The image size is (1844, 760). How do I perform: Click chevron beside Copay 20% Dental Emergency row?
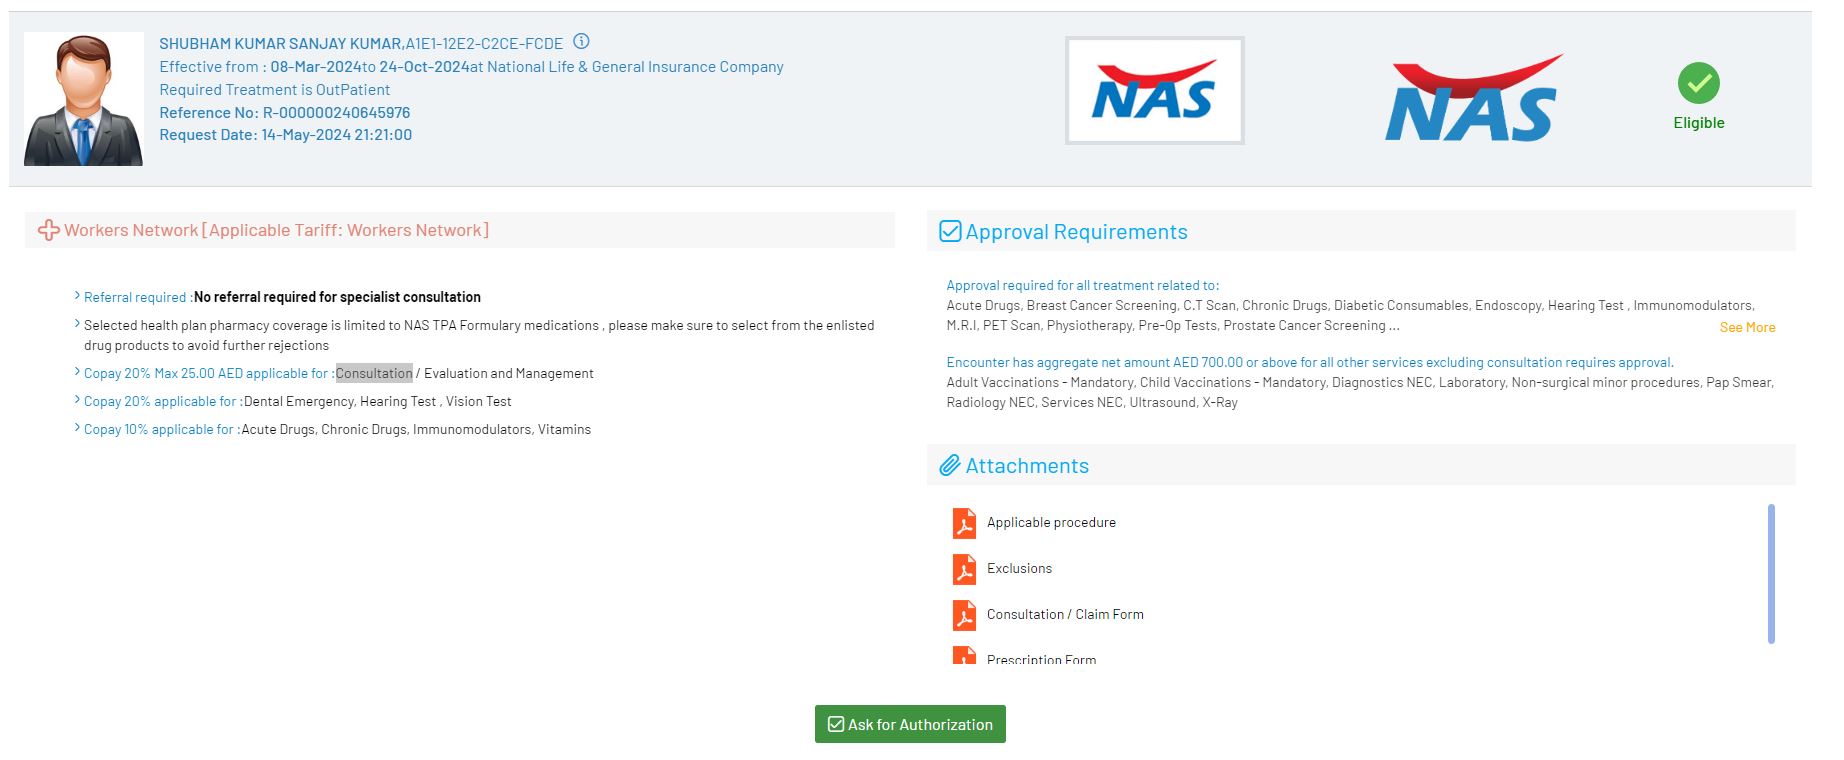pyautogui.click(x=77, y=400)
